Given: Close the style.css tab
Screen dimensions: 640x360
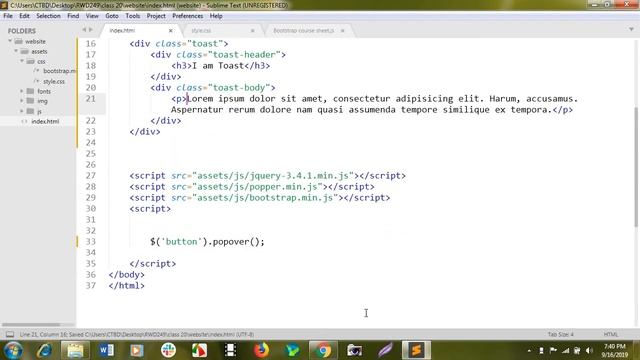Looking at the screenshot, I should pyautogui.click(x=253, y=31).
